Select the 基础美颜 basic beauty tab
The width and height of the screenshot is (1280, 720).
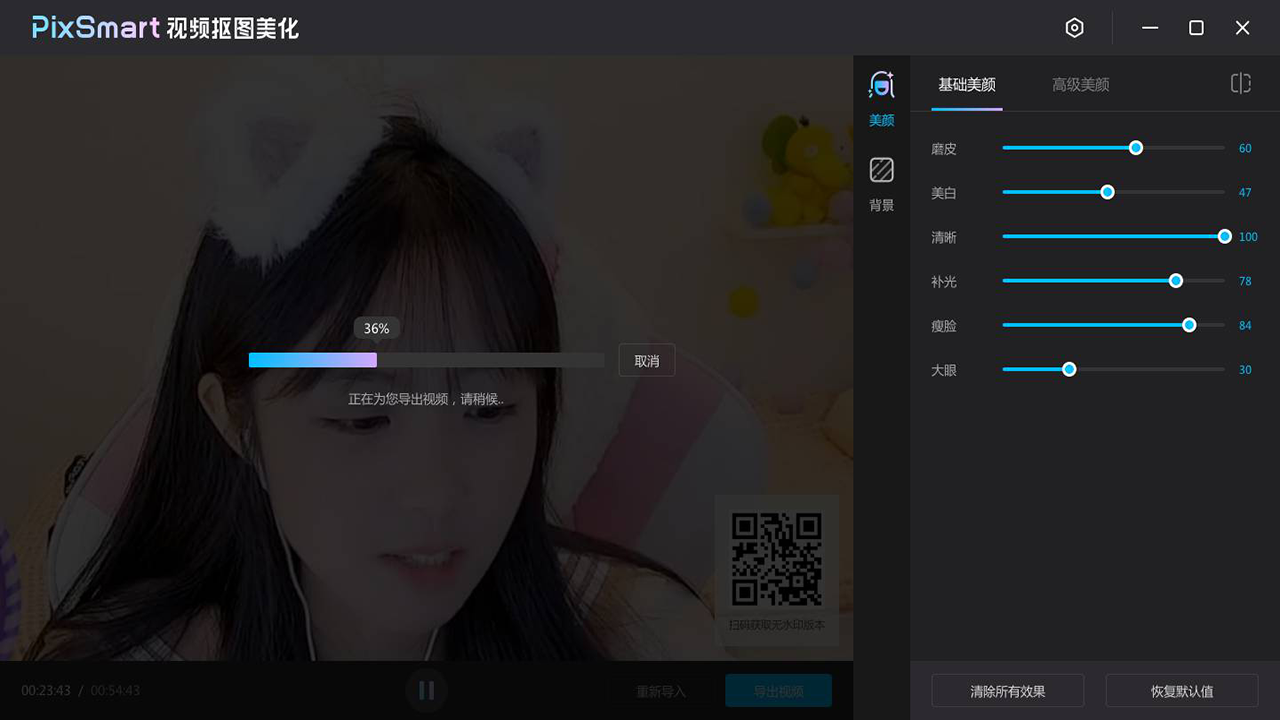[x=965, y=84]
